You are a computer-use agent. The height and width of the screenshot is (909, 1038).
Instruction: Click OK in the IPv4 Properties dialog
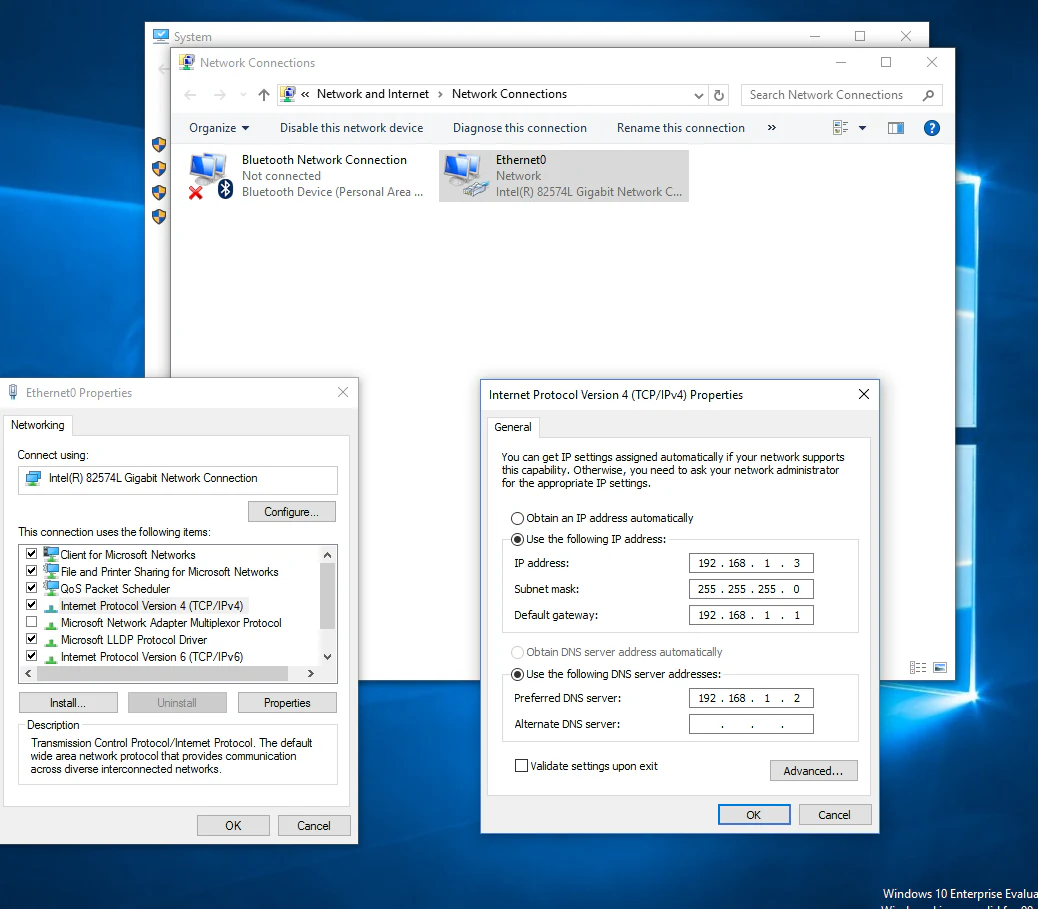[x=754, y=815]
